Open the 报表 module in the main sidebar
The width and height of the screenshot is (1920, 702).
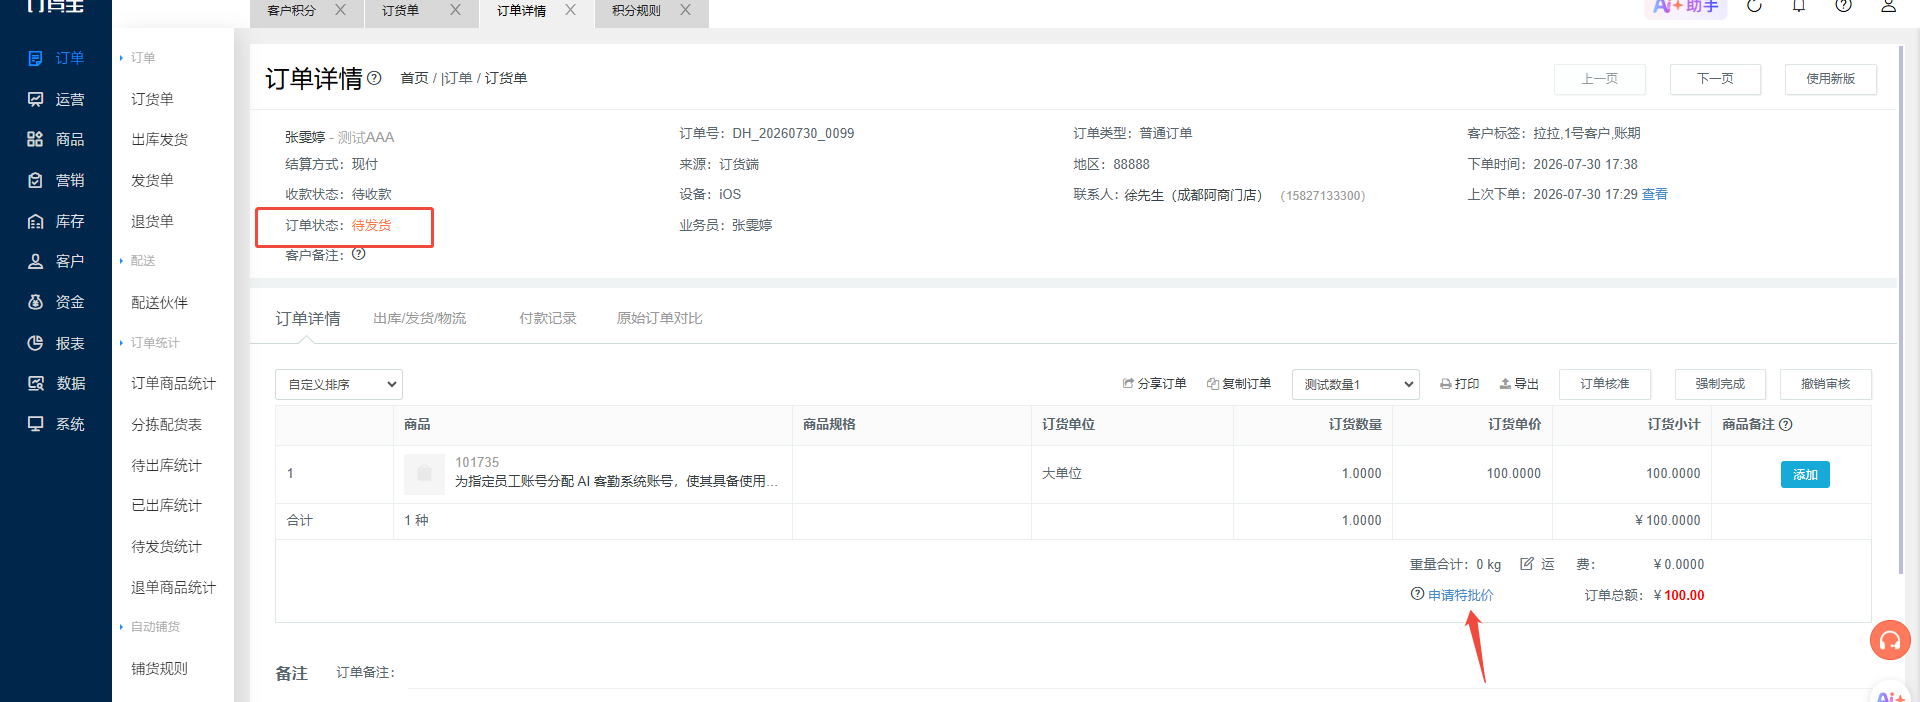click(56, 343)
